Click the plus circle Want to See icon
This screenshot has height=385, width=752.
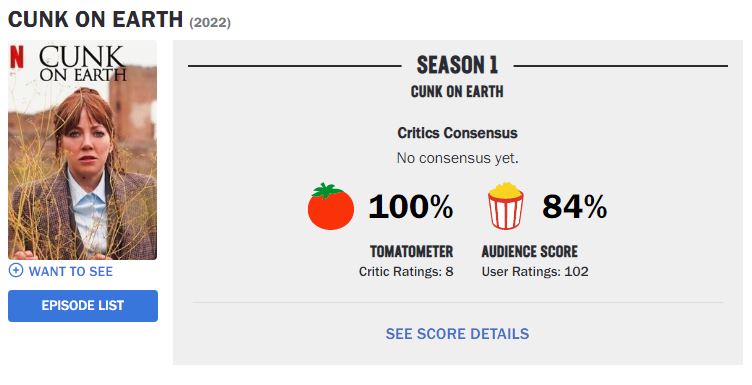coord(16,271)
